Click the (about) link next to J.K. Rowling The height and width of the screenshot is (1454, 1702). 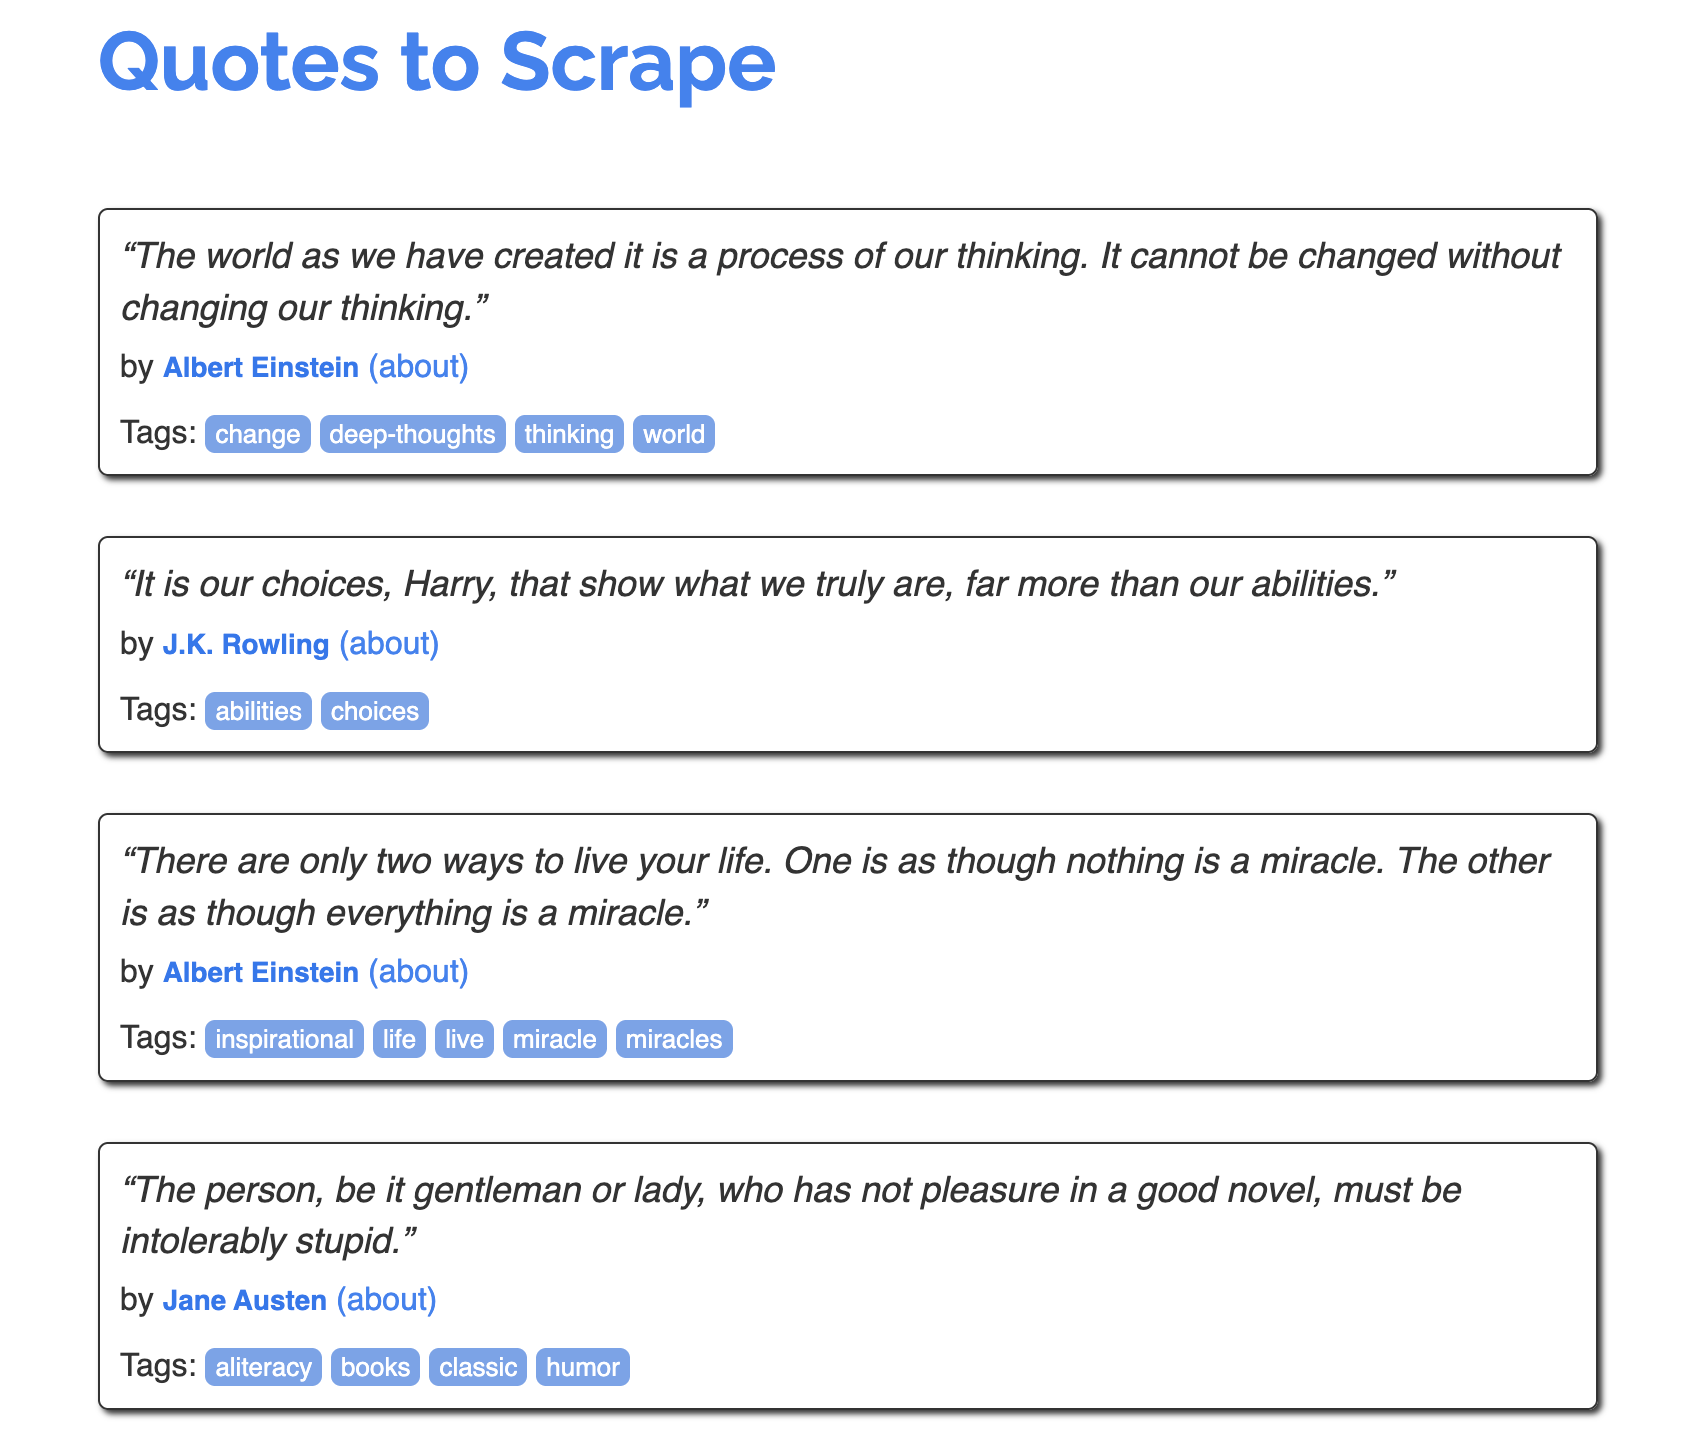[390, 644]
